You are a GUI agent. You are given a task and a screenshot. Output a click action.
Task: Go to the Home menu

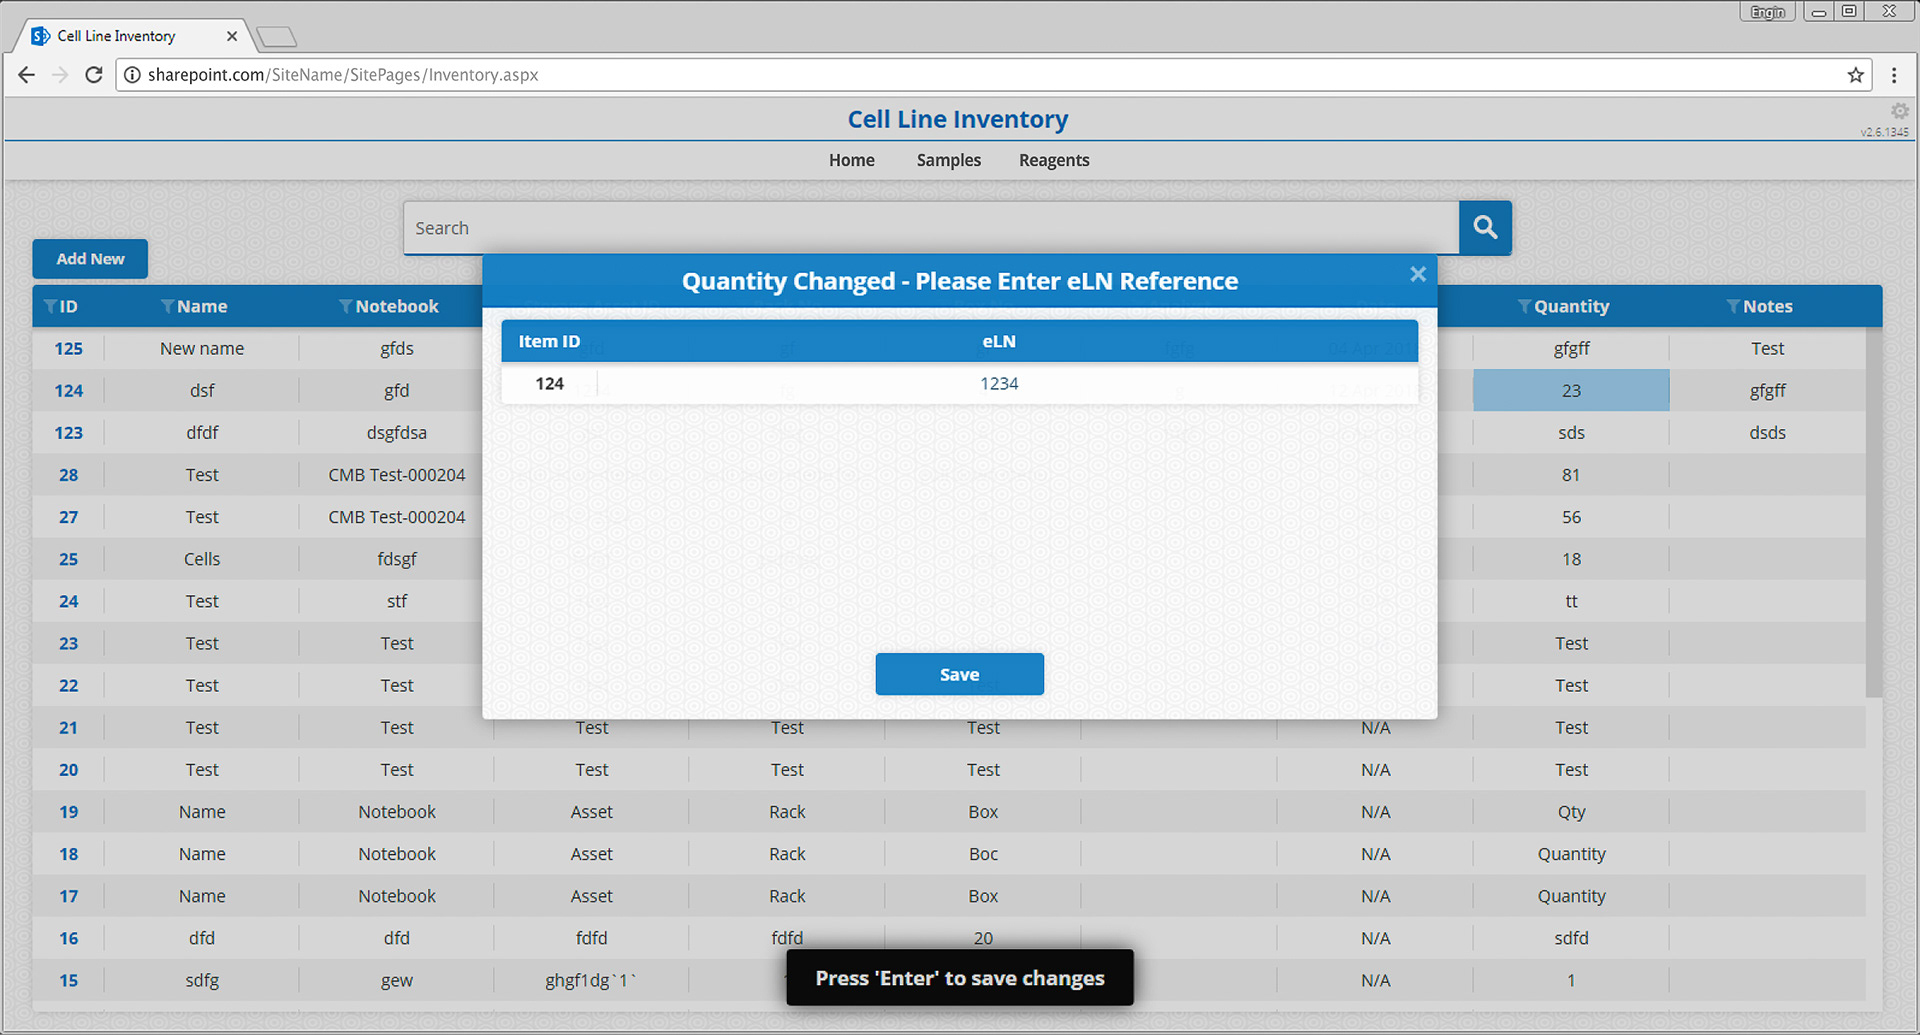851,160
